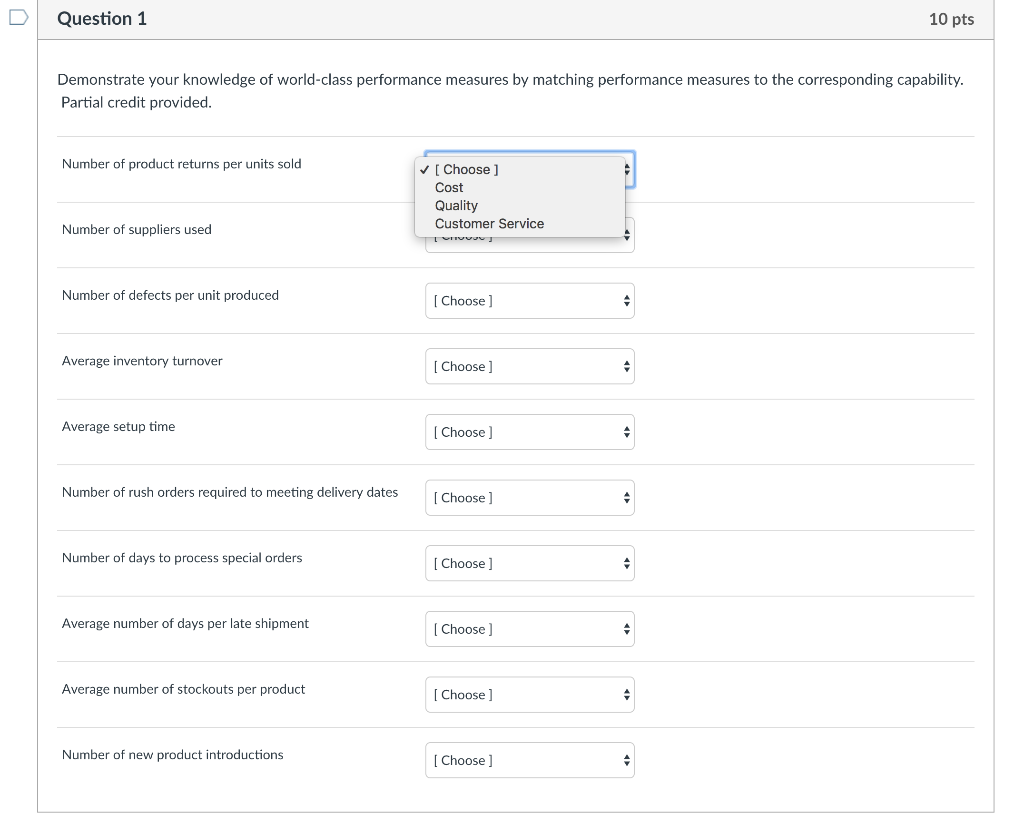Choose Customer Service from the open list
Viewport: 1024px width, 824px height.
(520, 224)
